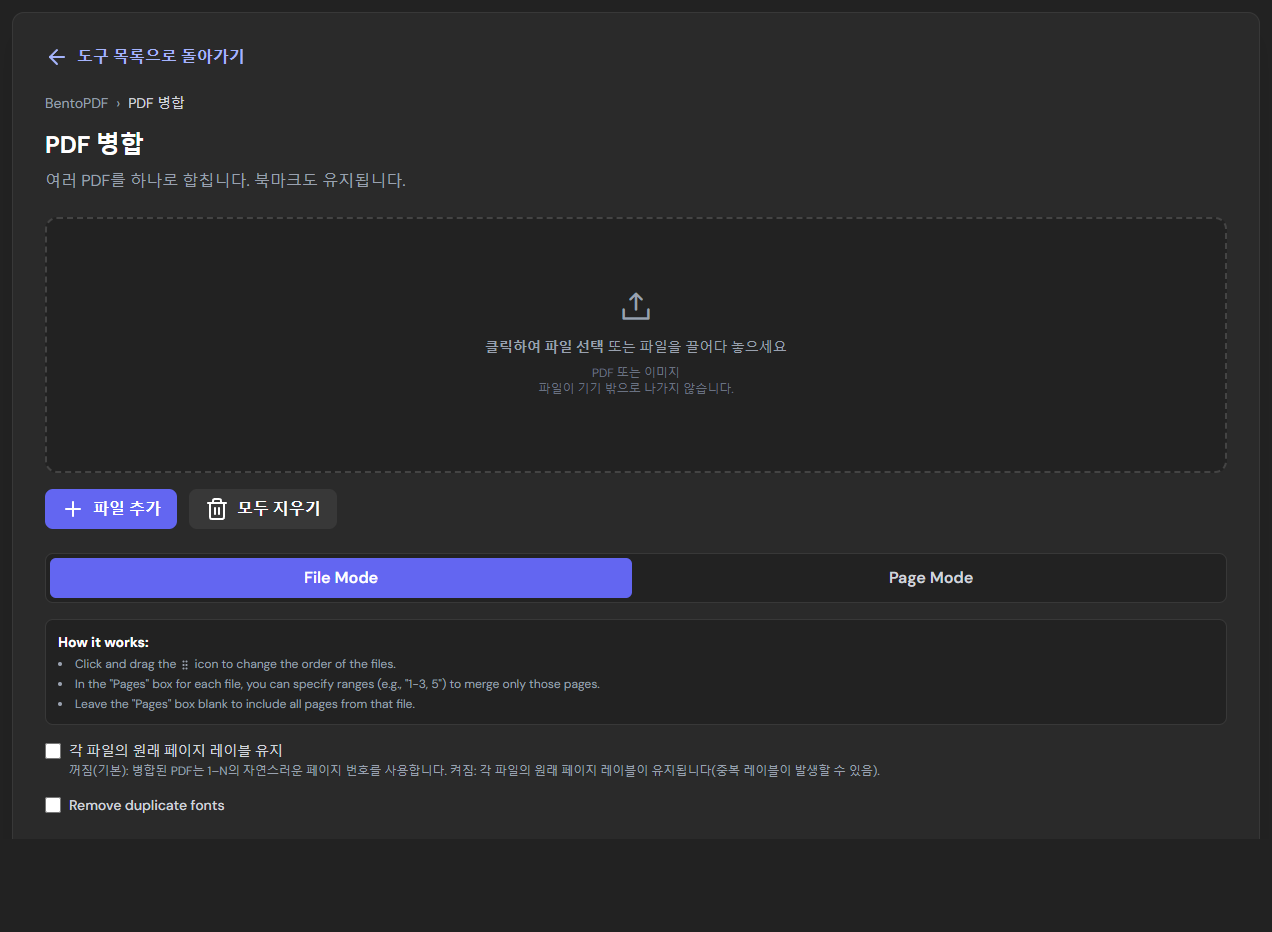Click the back arrow icon
The image size is (1272, 932).
pos(56,57)
